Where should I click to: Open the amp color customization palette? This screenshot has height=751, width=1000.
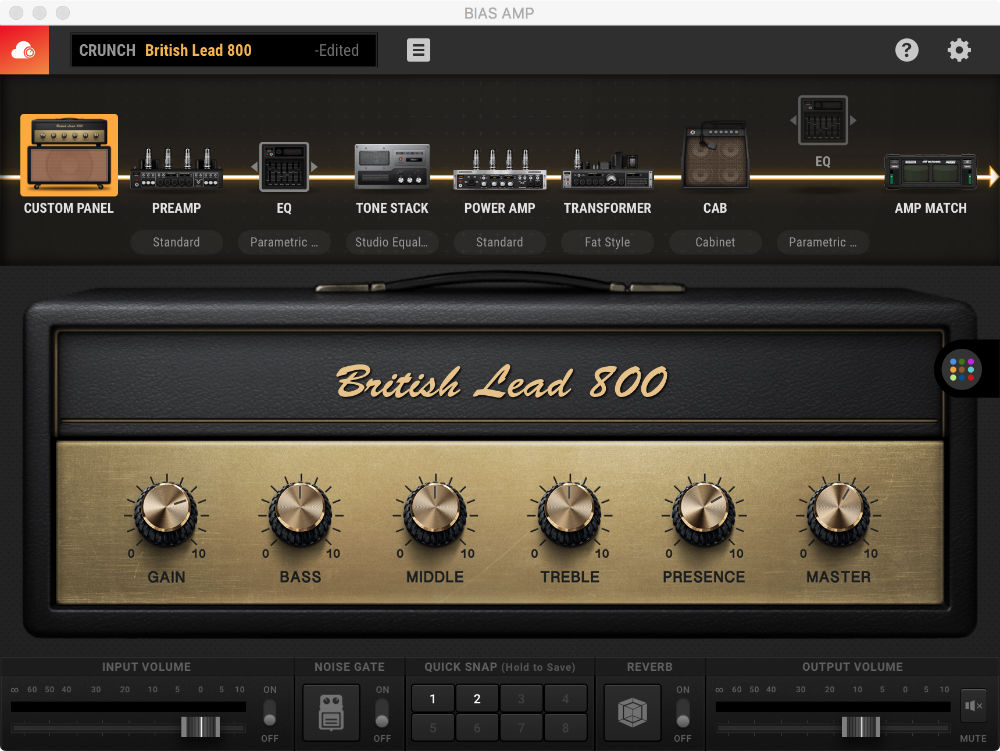[x=963, y=369]
